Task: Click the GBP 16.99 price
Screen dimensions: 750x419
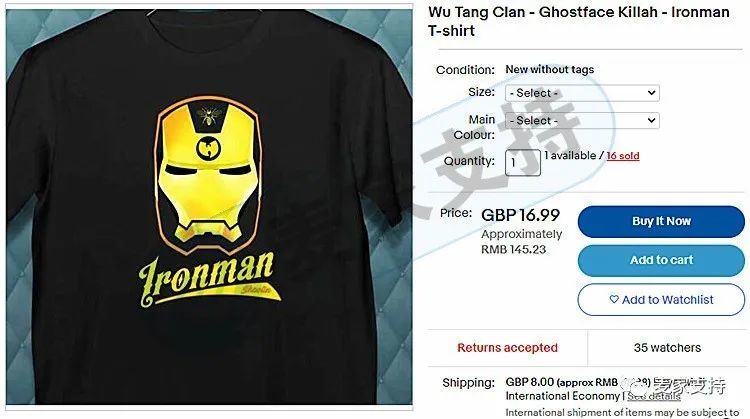Action: (x=520, y=215)
